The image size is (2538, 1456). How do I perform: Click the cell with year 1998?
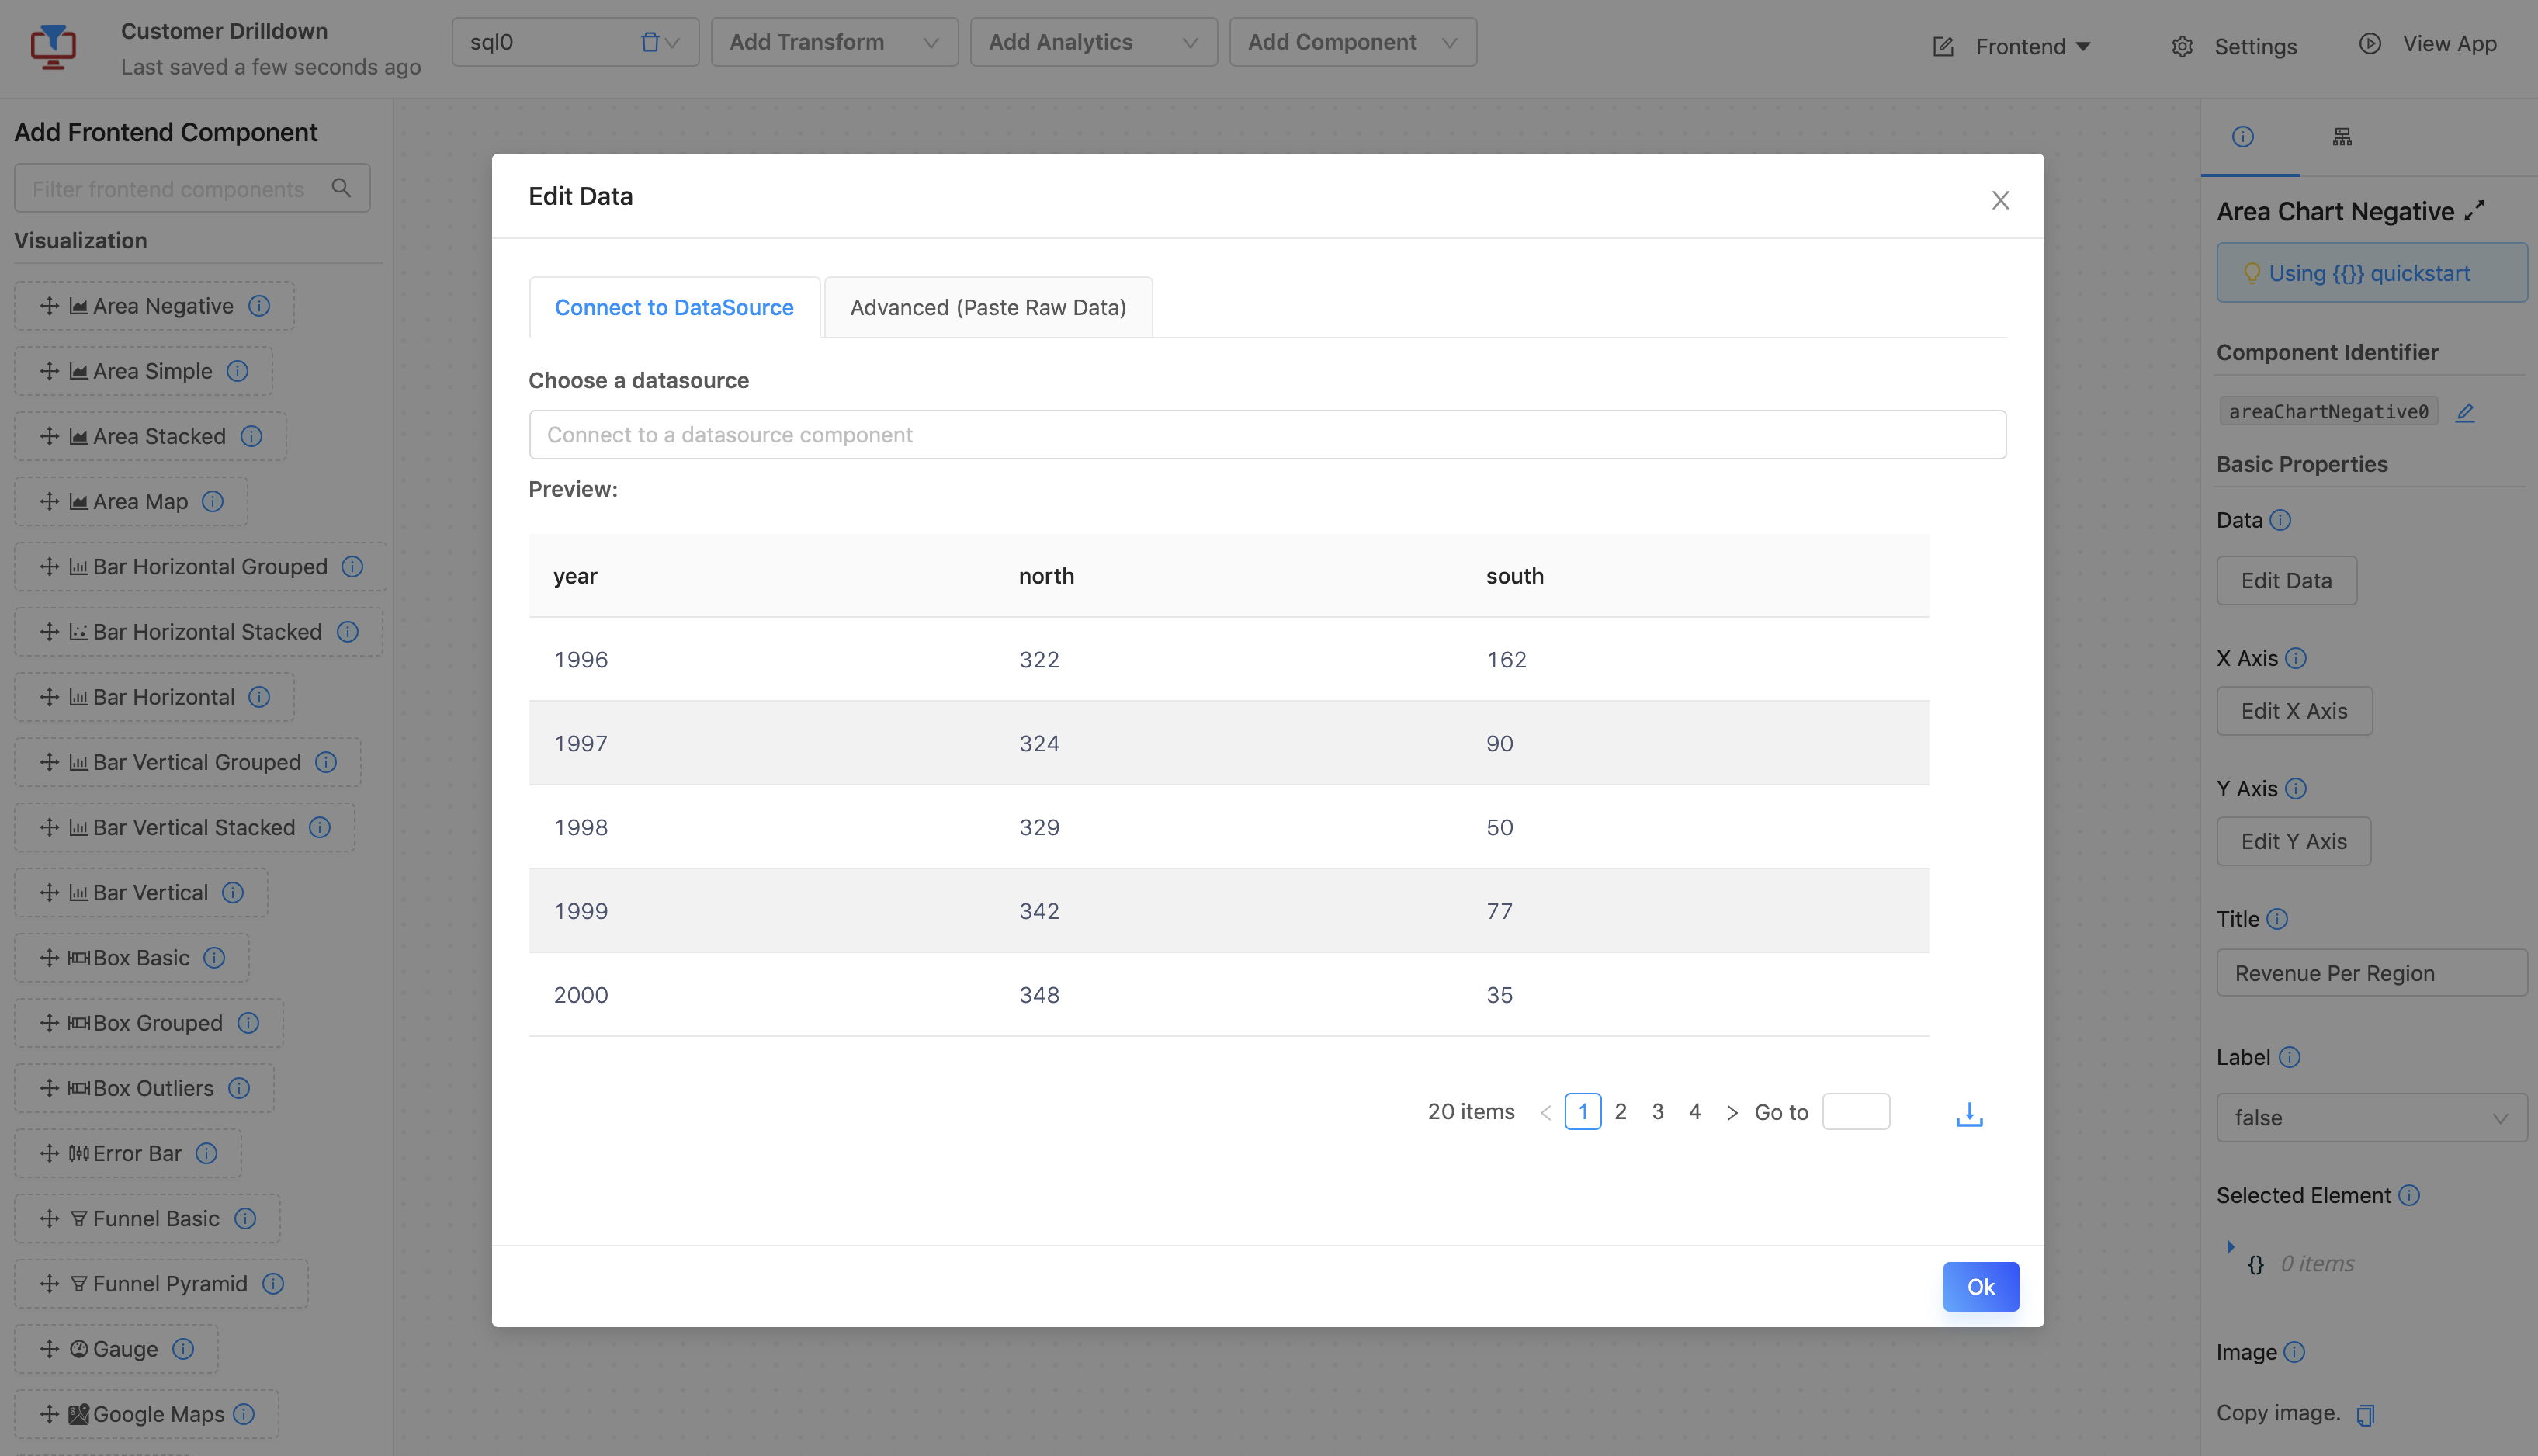tap(580, 827)
